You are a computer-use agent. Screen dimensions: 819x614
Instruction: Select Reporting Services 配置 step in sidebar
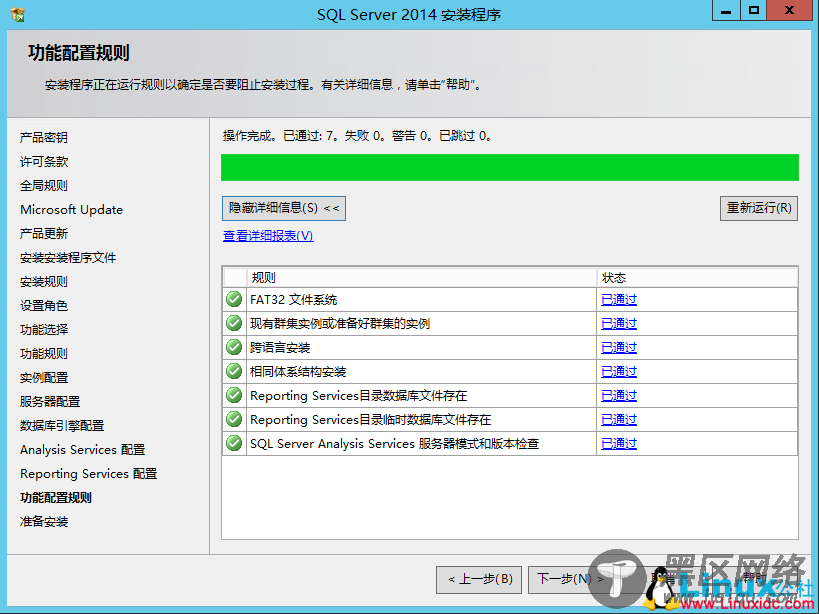coord(89,474)
